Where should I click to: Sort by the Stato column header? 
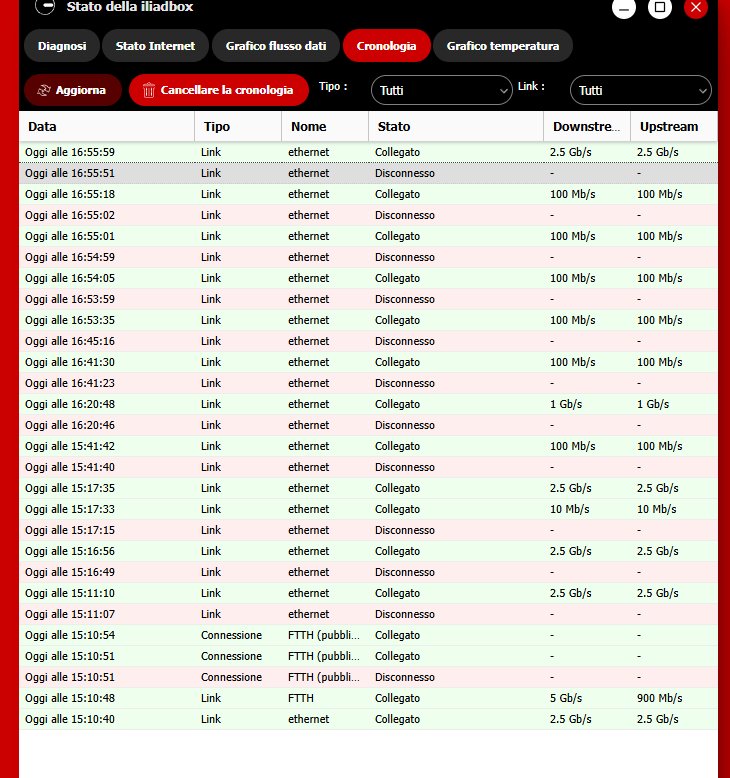(x=455, y=127)
